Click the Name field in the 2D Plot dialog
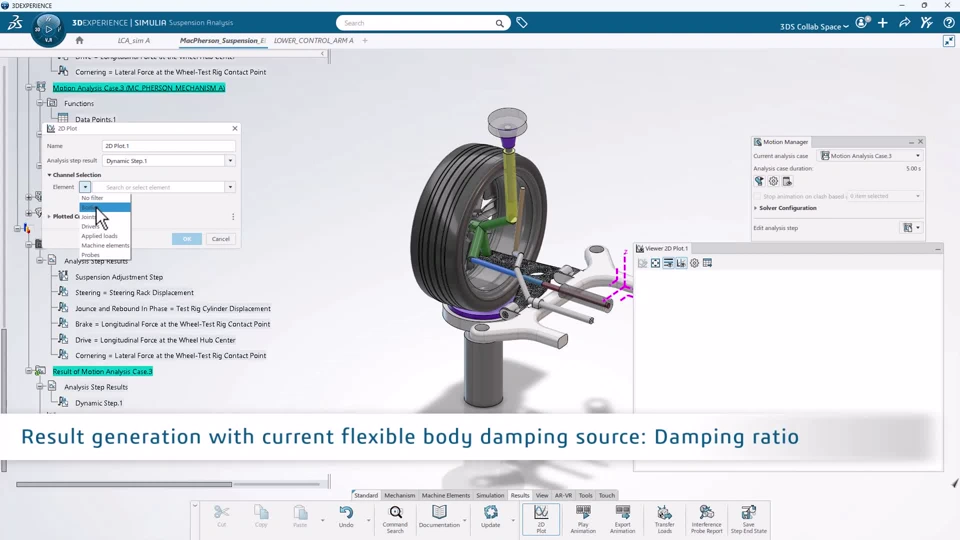The width and height of the screenshot is (960, 540). pyautogui.click(x=168, y=146)
